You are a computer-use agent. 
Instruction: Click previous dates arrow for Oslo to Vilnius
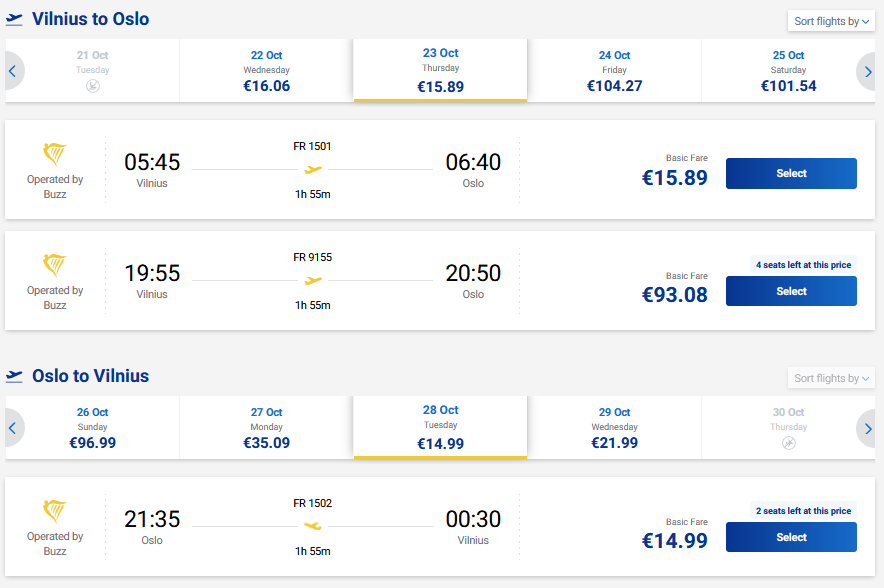tap(13, 428)
